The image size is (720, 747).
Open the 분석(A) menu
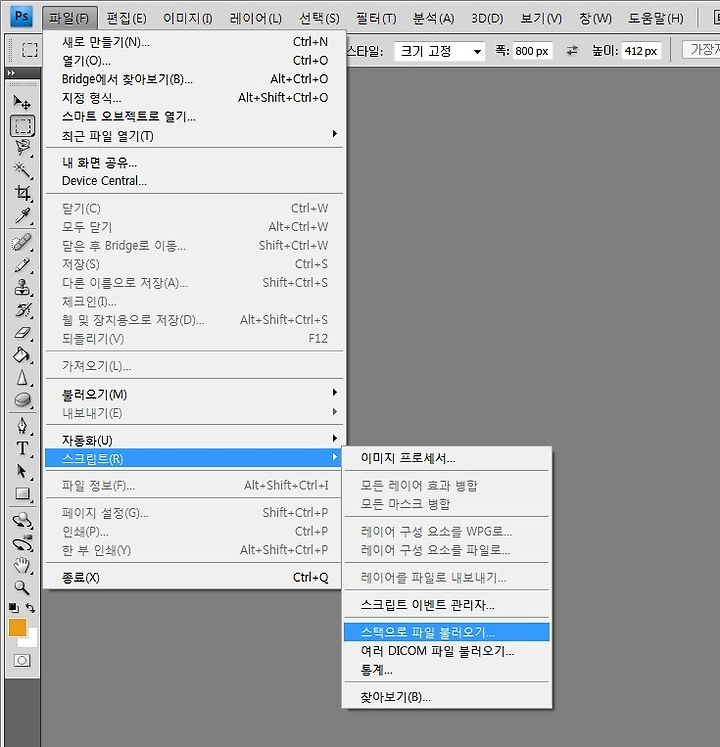[x=433, y=19]
